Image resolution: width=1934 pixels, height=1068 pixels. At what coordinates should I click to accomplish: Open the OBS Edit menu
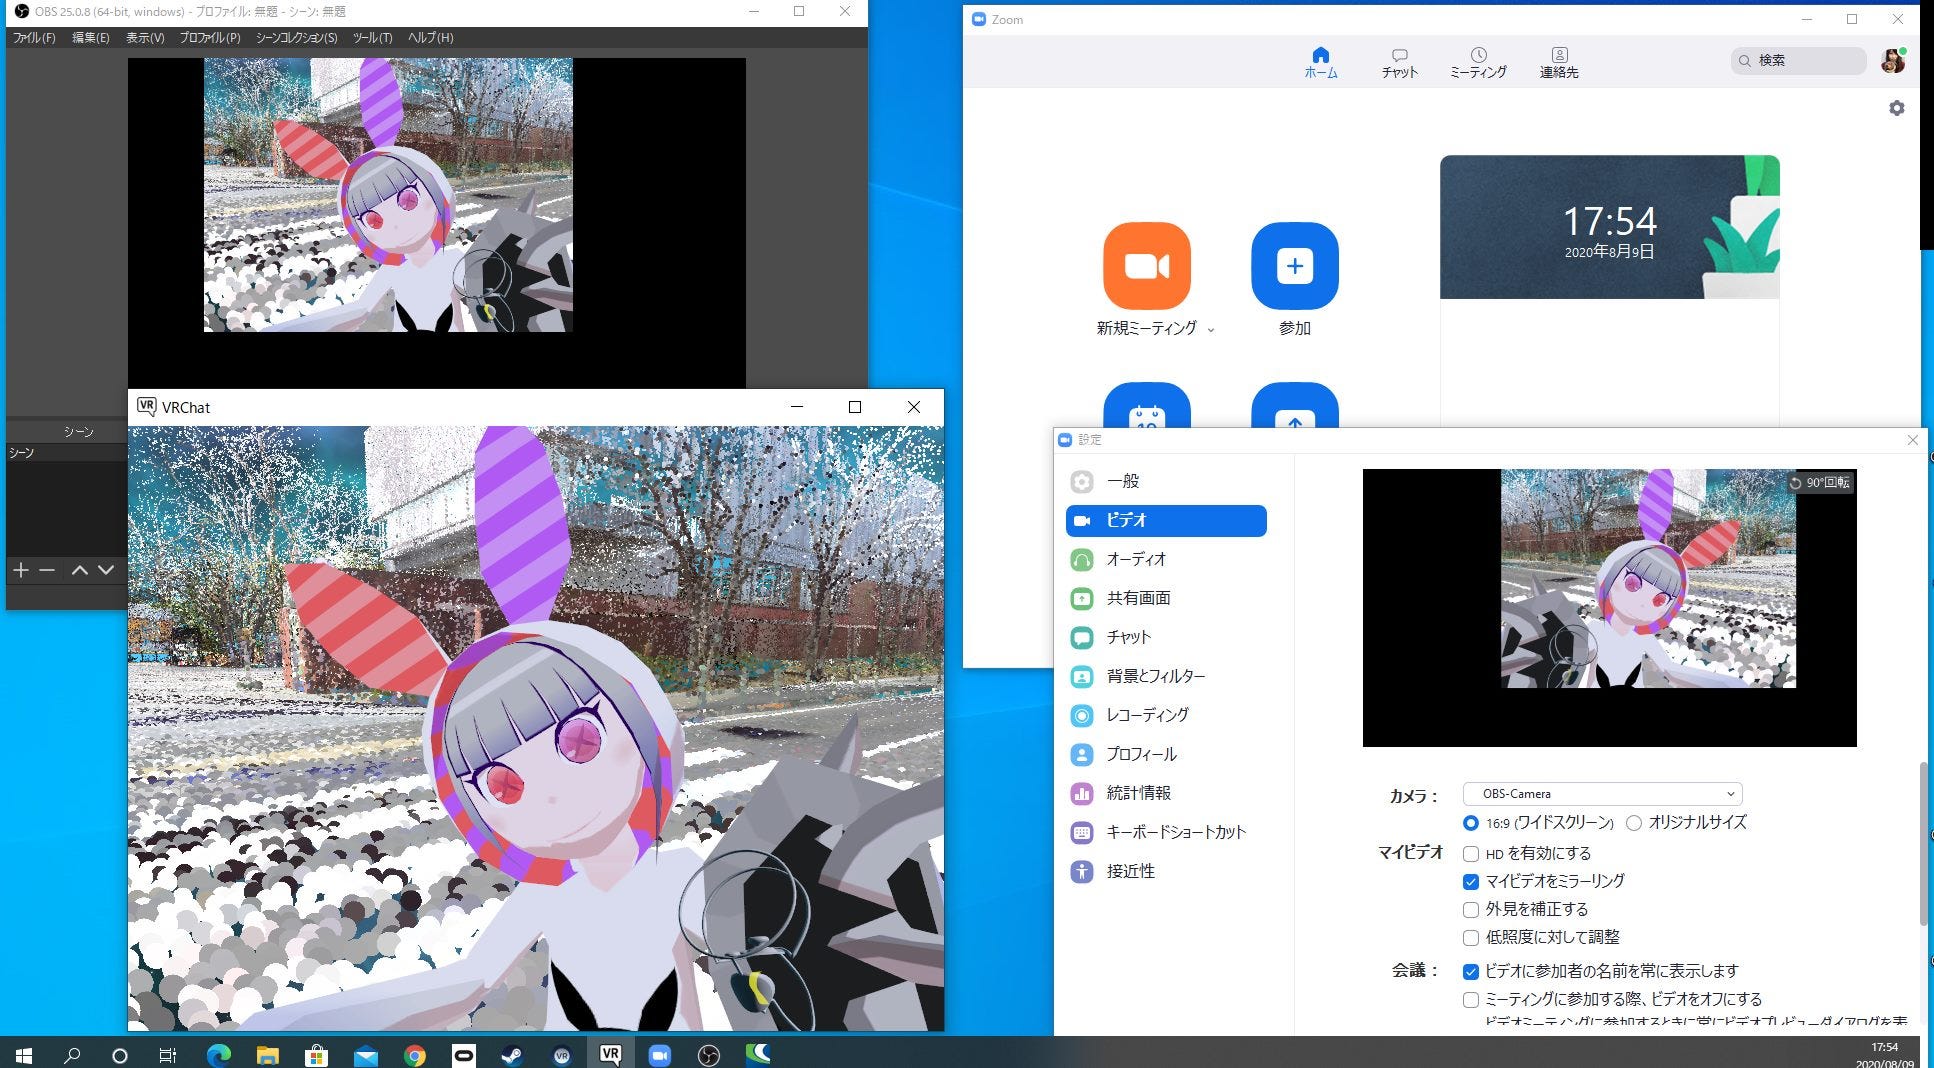coord(90,38)
